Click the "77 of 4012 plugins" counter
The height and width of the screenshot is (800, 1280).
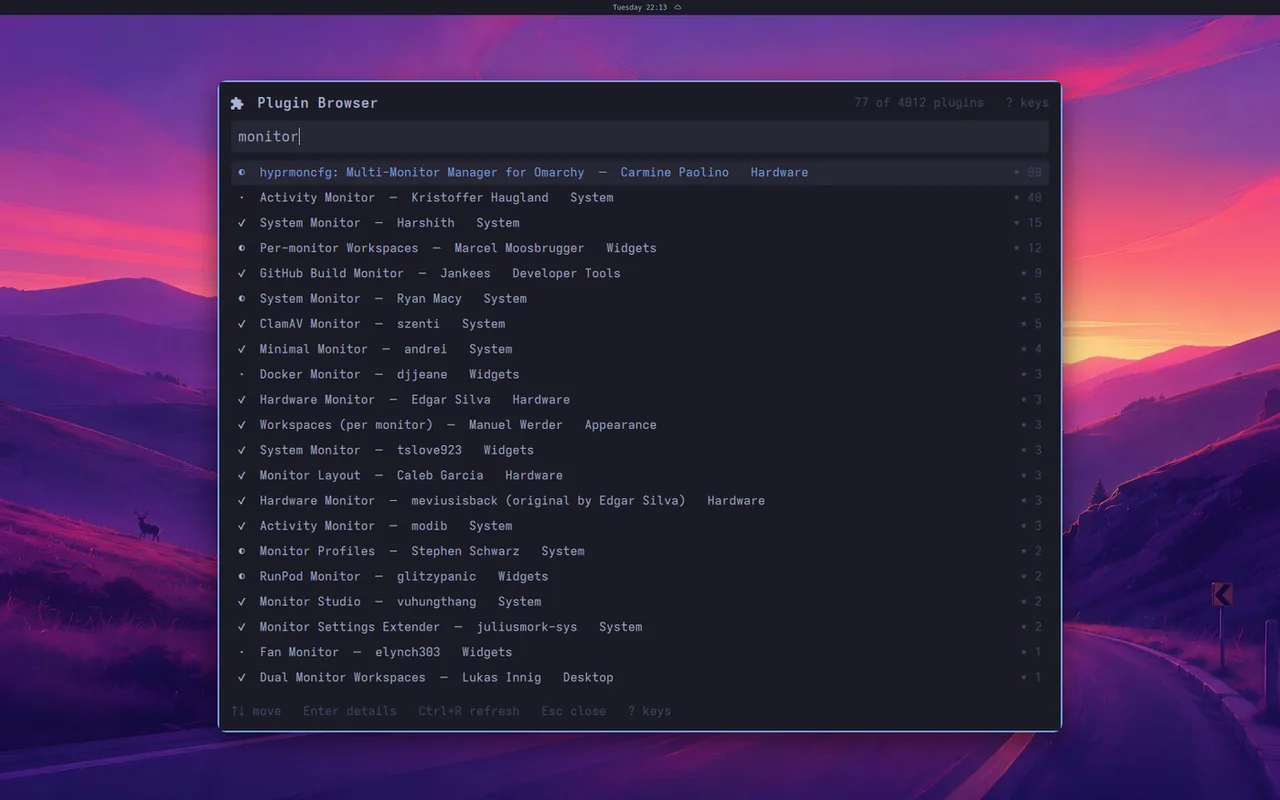pyautogui.click(x=919, y=103)
